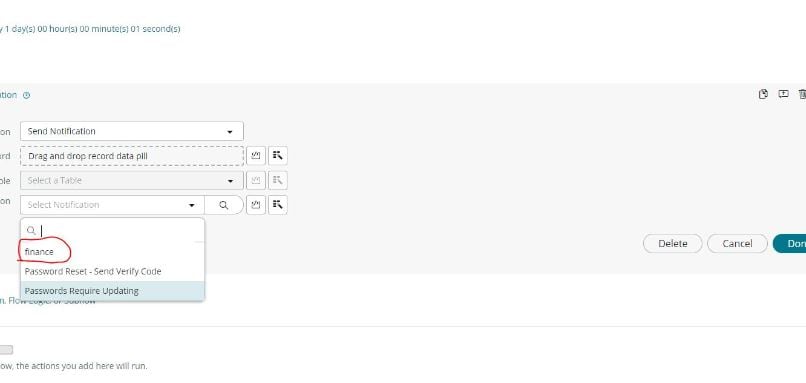Click the magnifier button in Select Notification field

[224, 205]
